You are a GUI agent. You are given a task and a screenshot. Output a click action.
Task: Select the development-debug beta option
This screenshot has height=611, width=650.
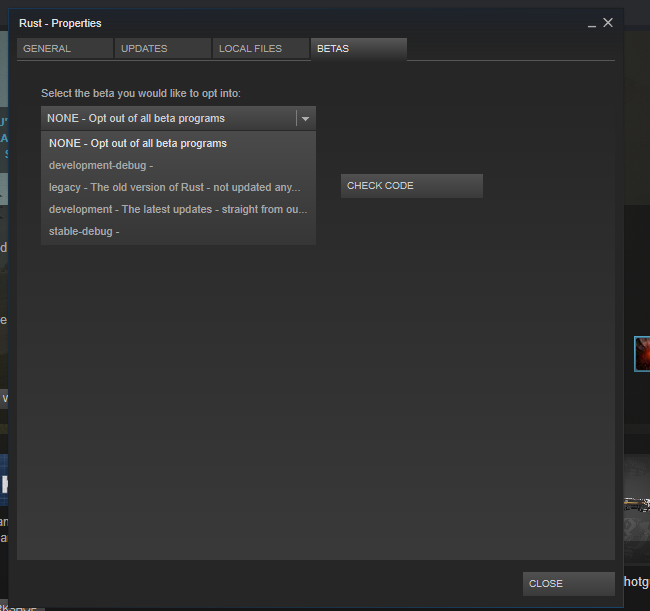[x=178, y=165]
